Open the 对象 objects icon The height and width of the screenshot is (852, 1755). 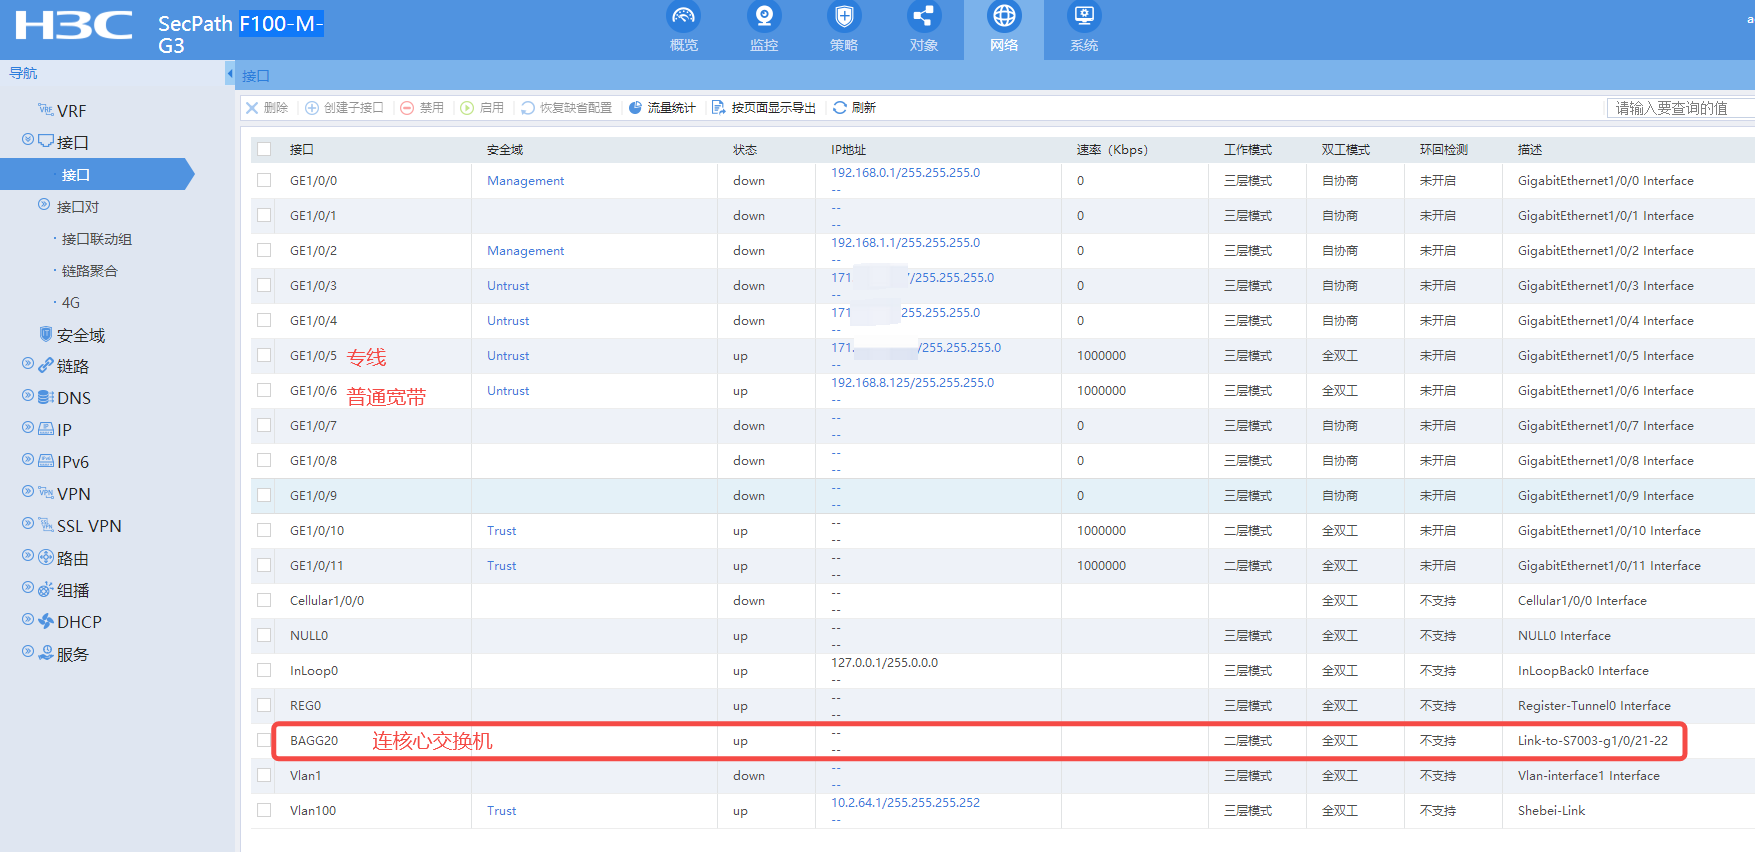(x=923, y=17)
